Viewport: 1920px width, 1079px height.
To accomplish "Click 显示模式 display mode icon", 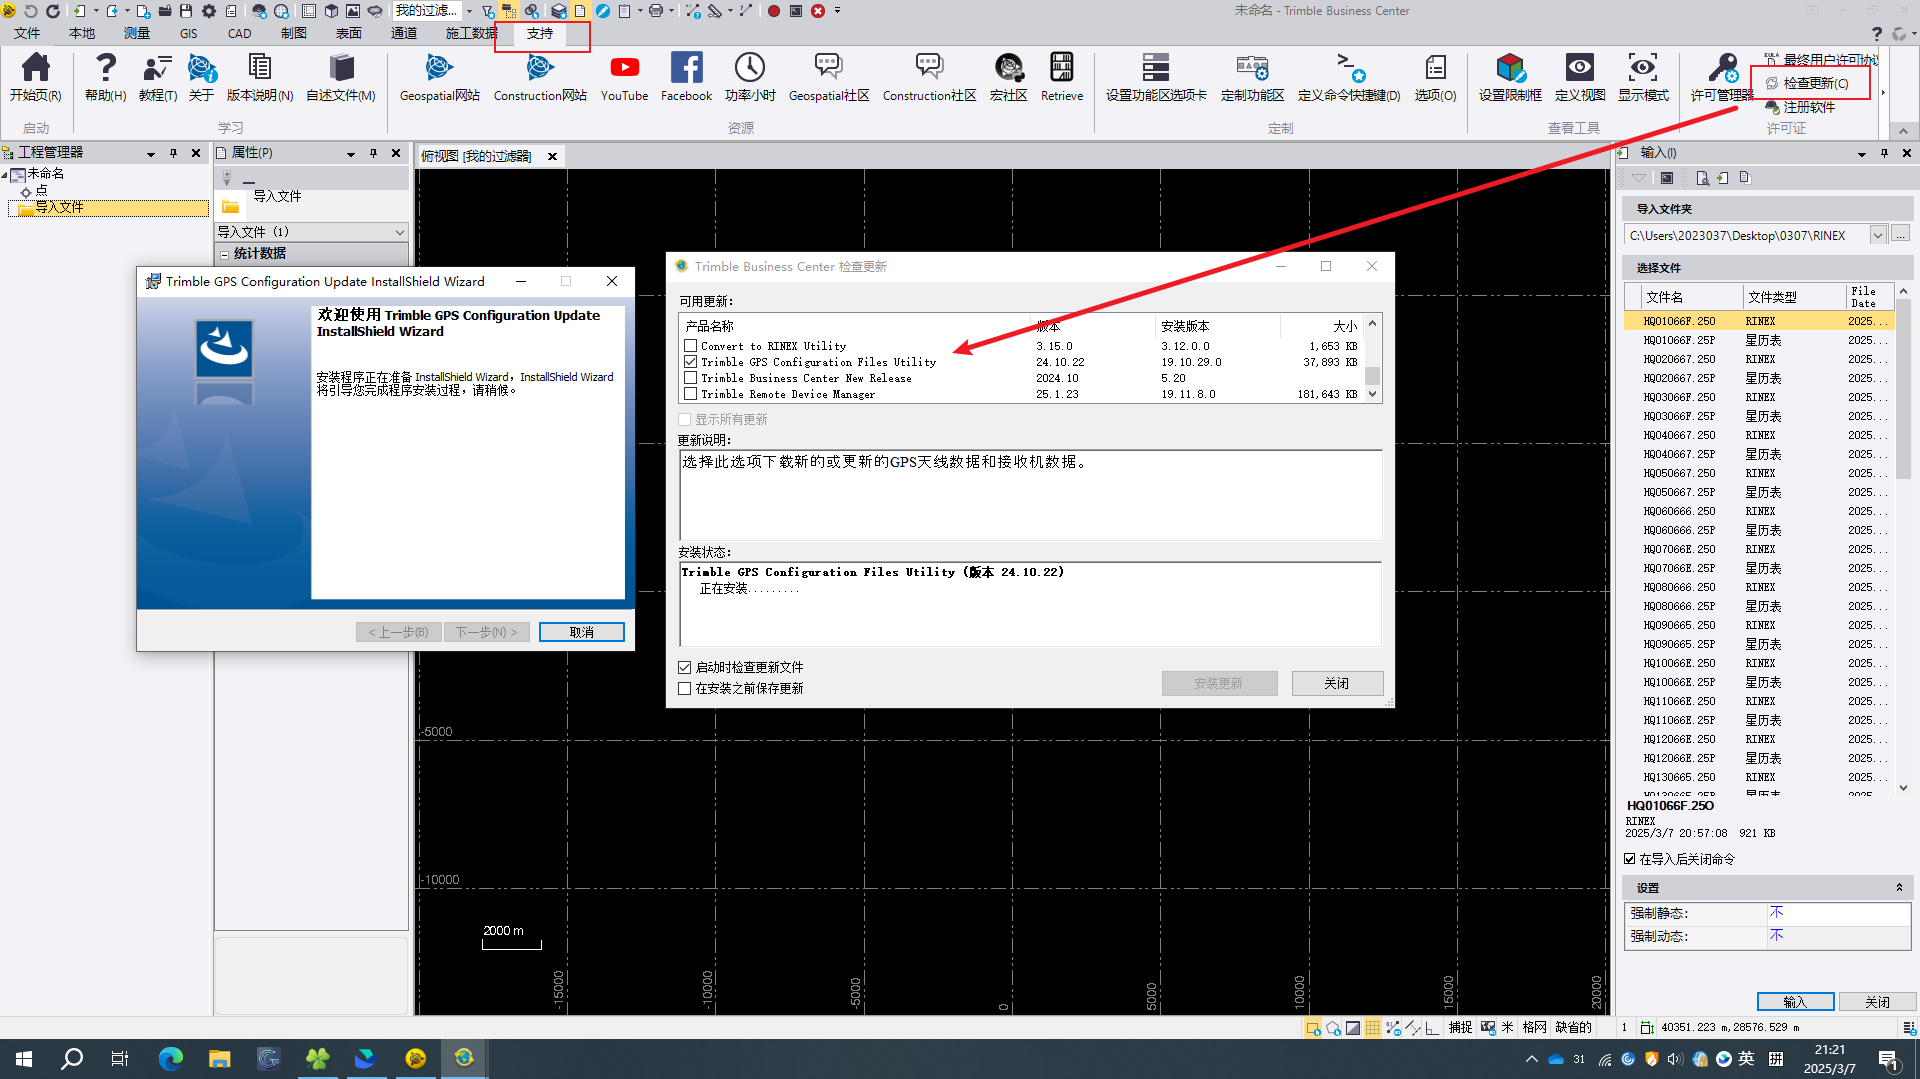I will point(1643,77).
